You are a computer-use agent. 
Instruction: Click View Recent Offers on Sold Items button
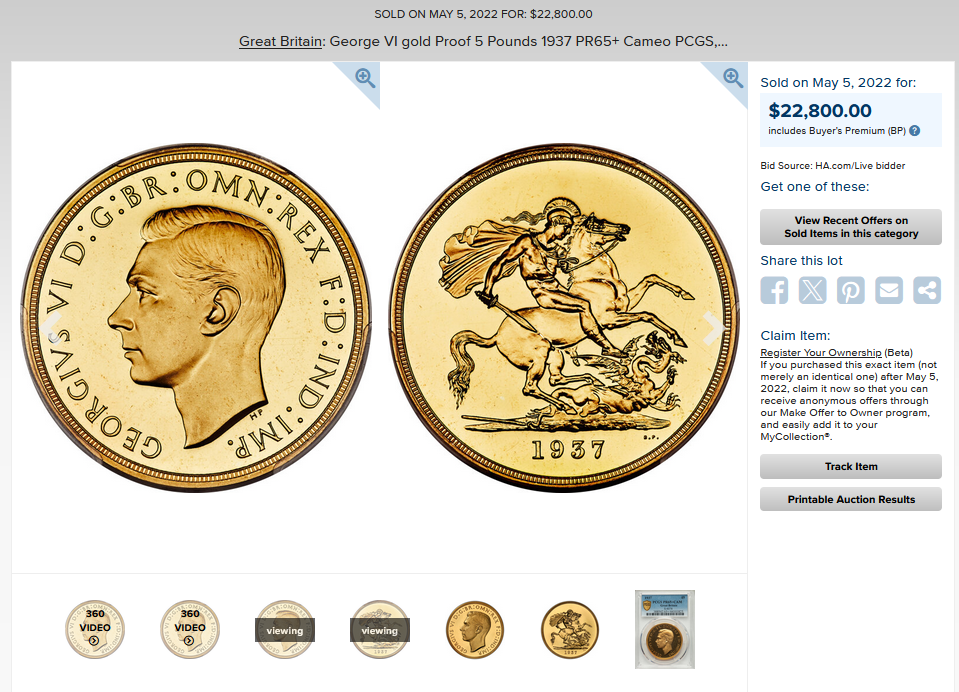[851, 227]
